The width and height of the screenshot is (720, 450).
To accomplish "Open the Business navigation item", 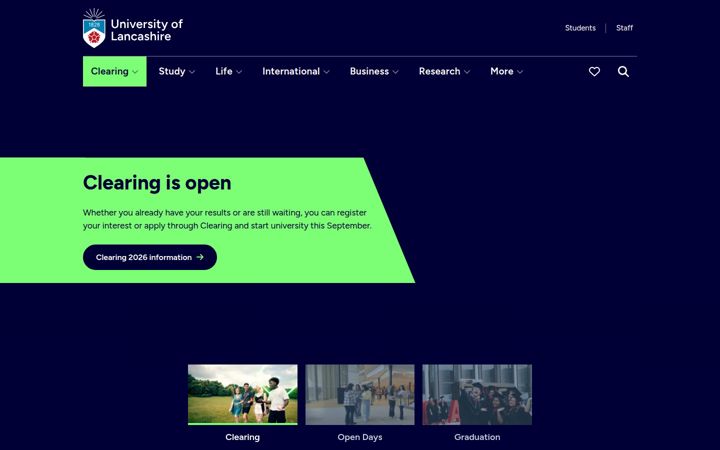I will point(374,71).
